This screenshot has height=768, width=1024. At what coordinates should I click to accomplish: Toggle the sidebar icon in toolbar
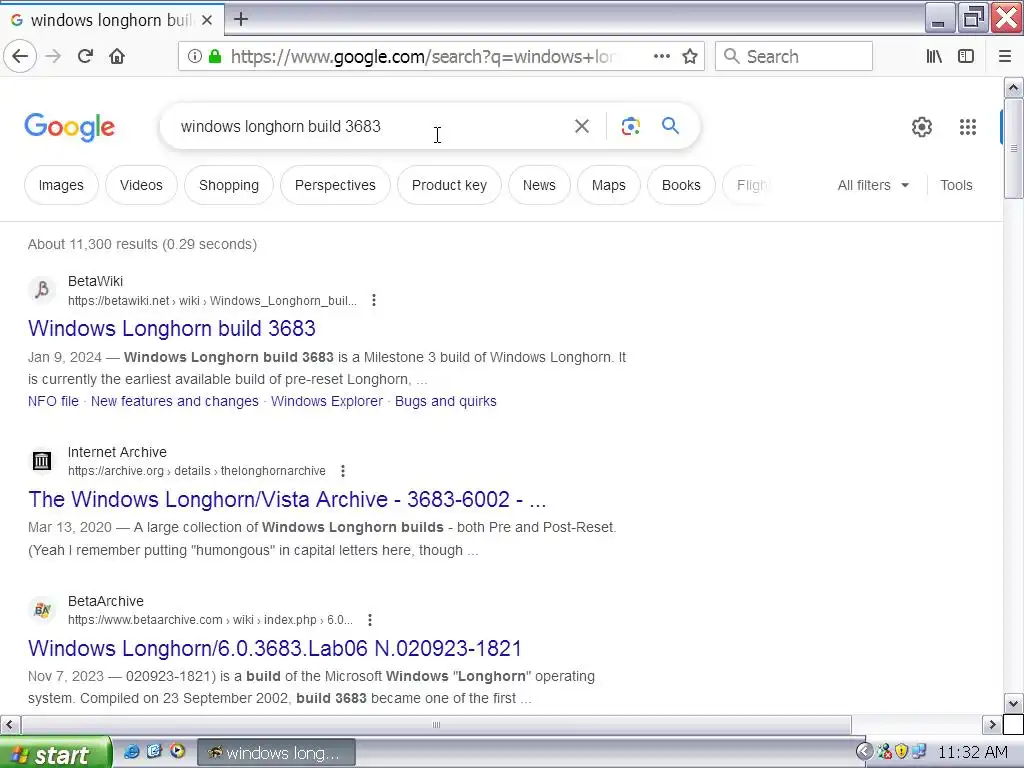click(x=966, y=56)
